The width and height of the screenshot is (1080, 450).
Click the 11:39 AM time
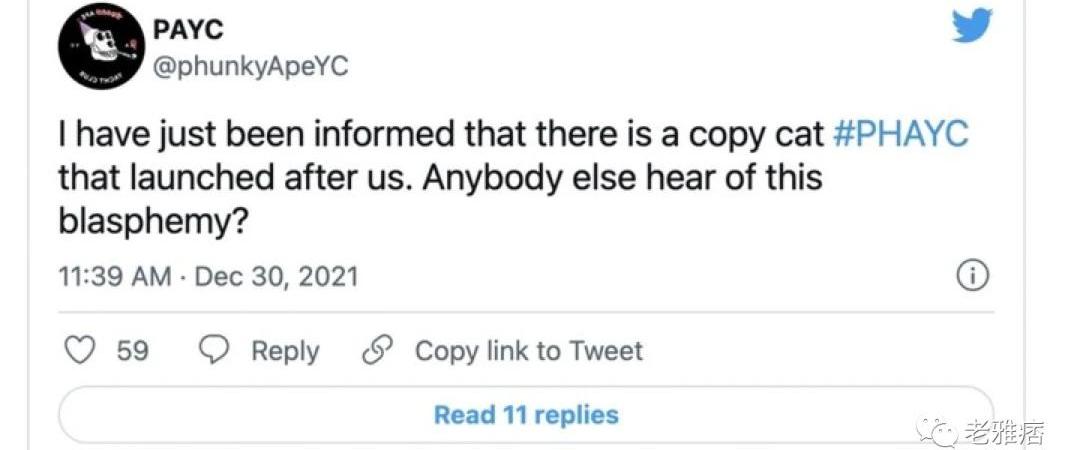pos(114,275)
